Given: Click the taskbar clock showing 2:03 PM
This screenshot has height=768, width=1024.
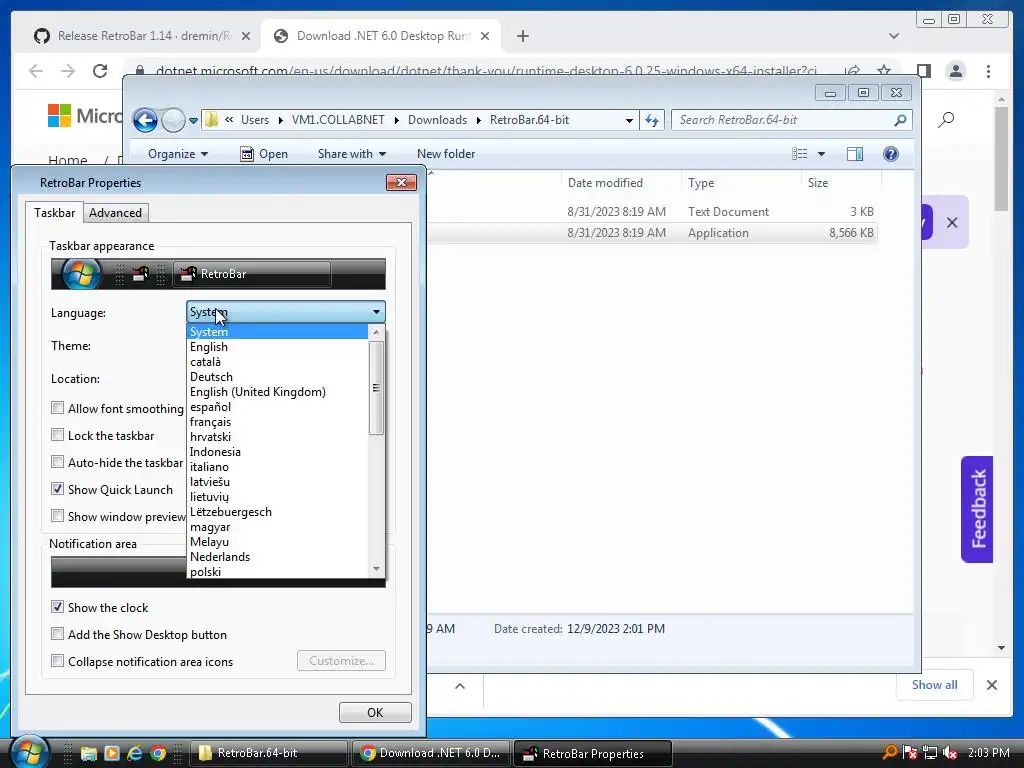Looking at the screenshot, I should tap(989, 752).
